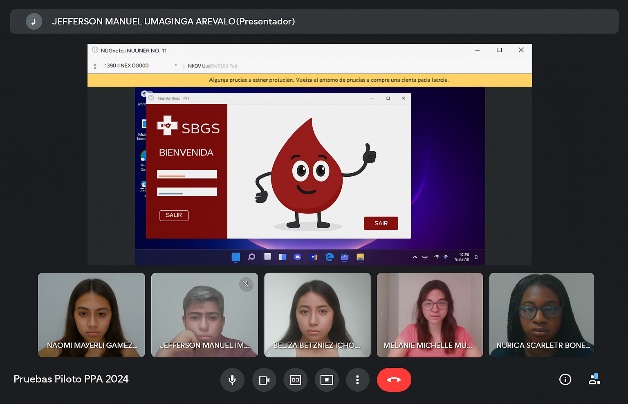Screen dimensions: 628x404
Task: Select Naomi Mayerli Gamez video tile
Action: click(91, 315)
